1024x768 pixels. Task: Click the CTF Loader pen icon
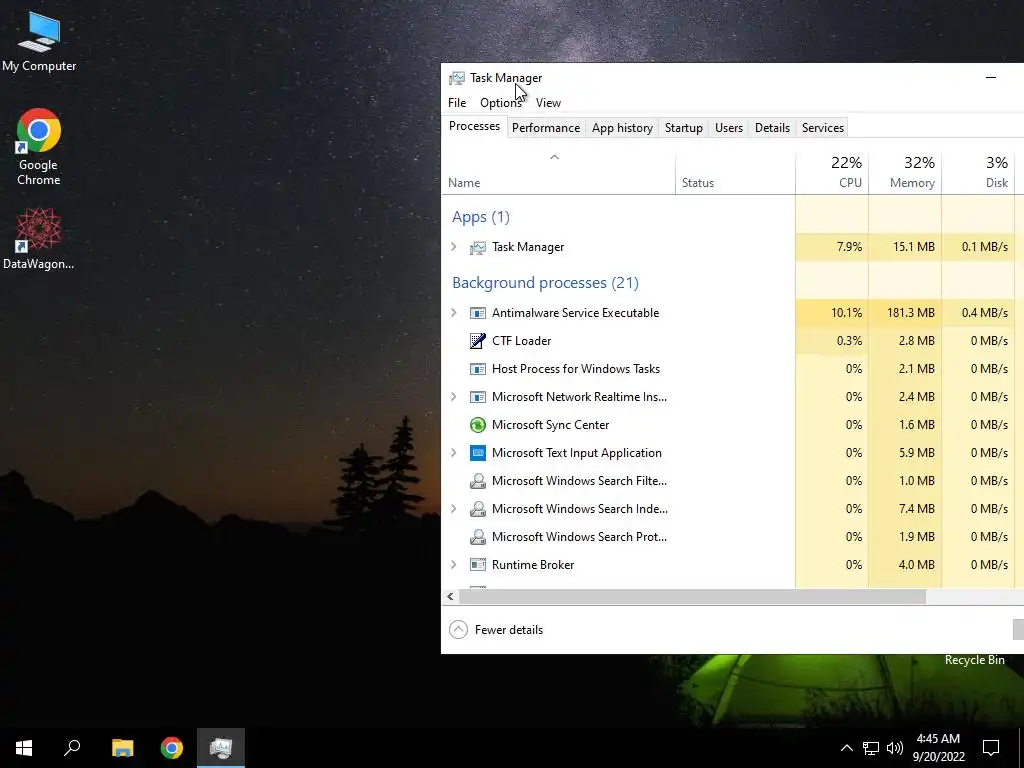pos(477,341)
